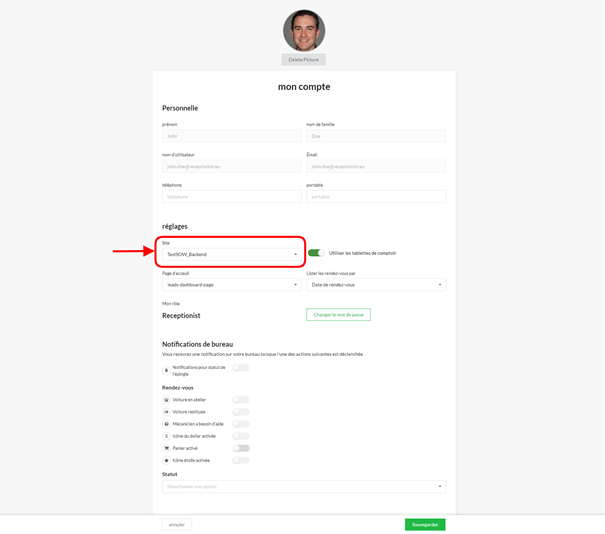The image size is (605, 534).
Task: Open the Lister les rendez-vous par dropdown
Action: [x=375, y=285]
